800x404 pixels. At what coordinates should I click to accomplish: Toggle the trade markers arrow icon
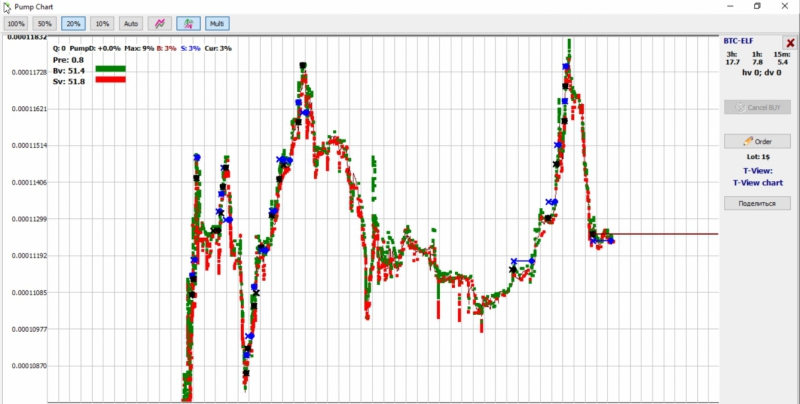tap(188, 23)
